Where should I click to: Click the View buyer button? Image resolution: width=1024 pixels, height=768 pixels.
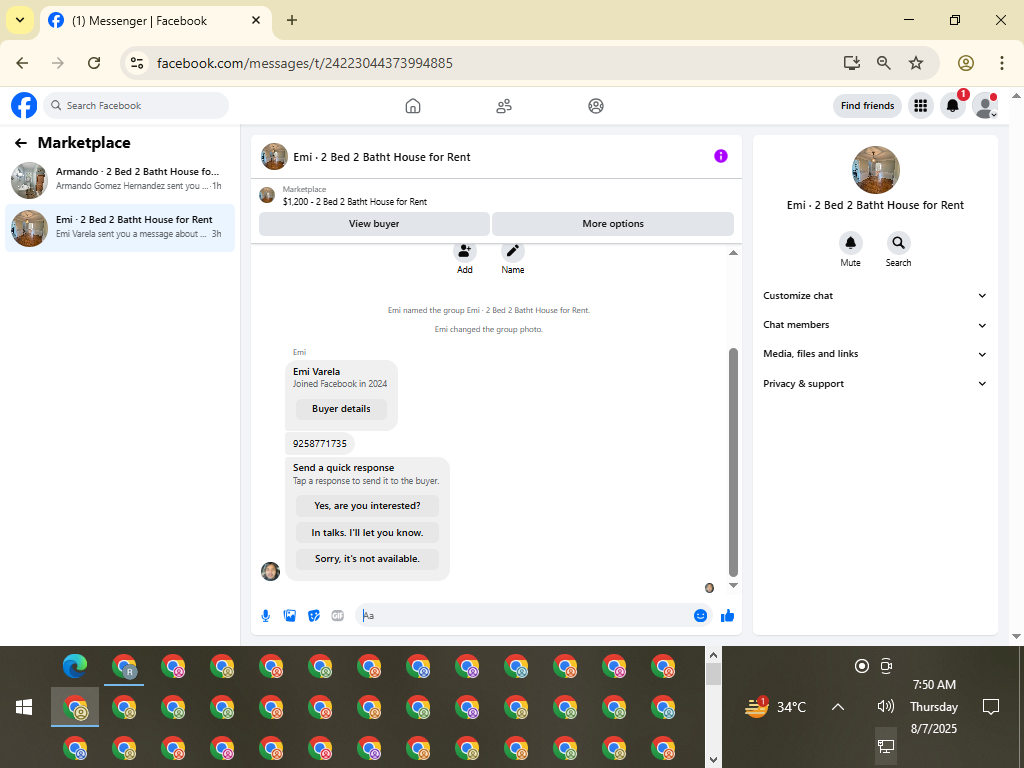click(x=374, y=223)
